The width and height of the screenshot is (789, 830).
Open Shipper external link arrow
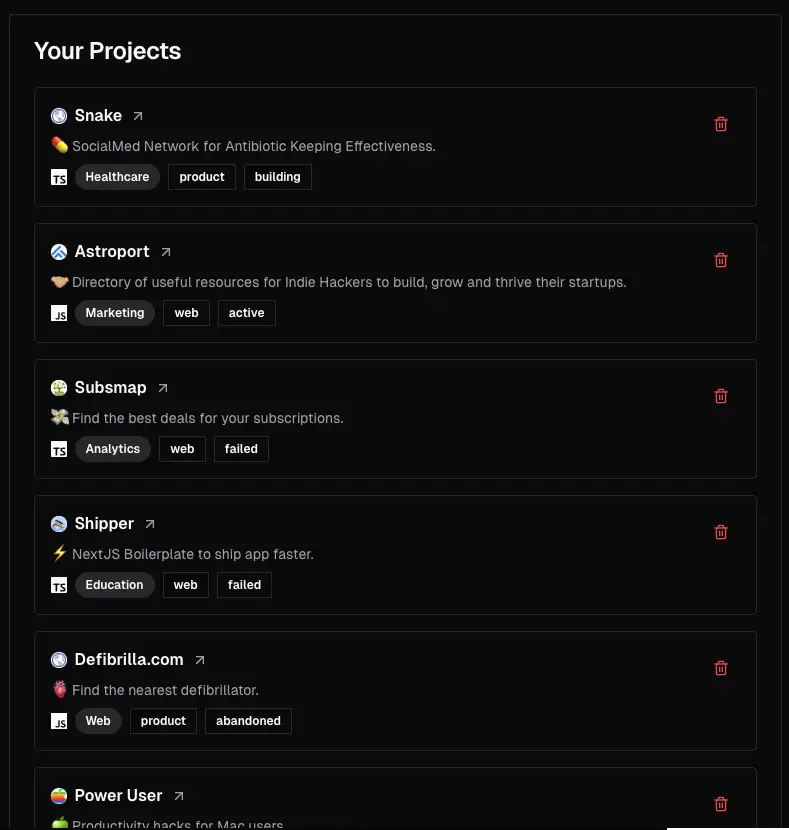(150, 524)
